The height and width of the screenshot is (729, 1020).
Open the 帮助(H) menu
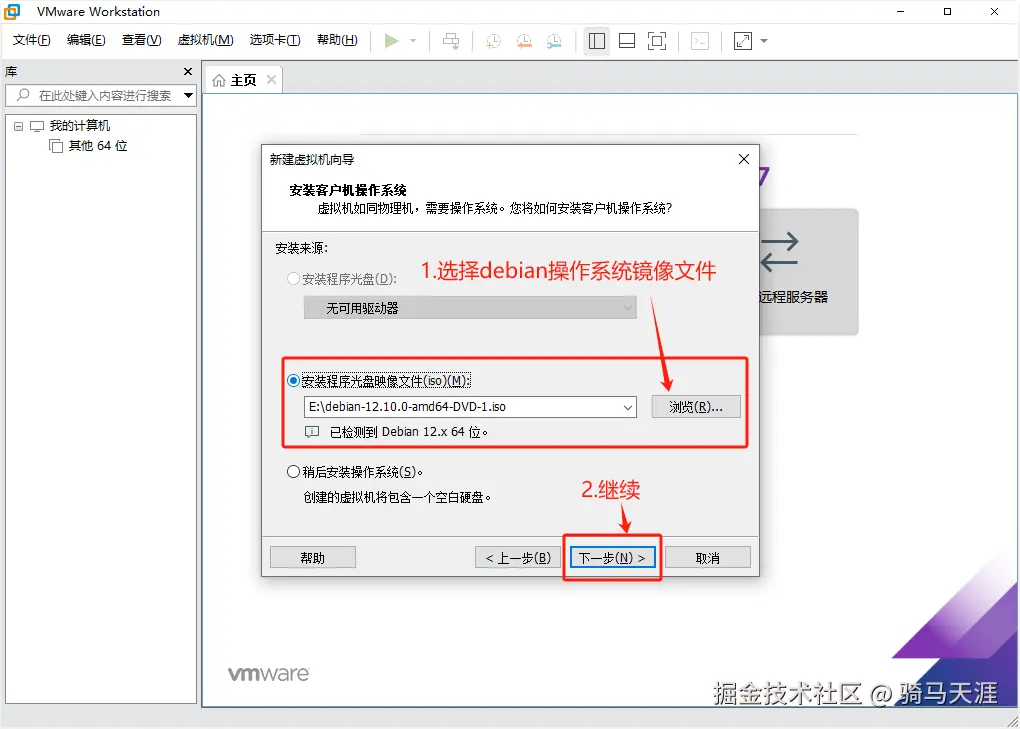[x=337, y=40]
